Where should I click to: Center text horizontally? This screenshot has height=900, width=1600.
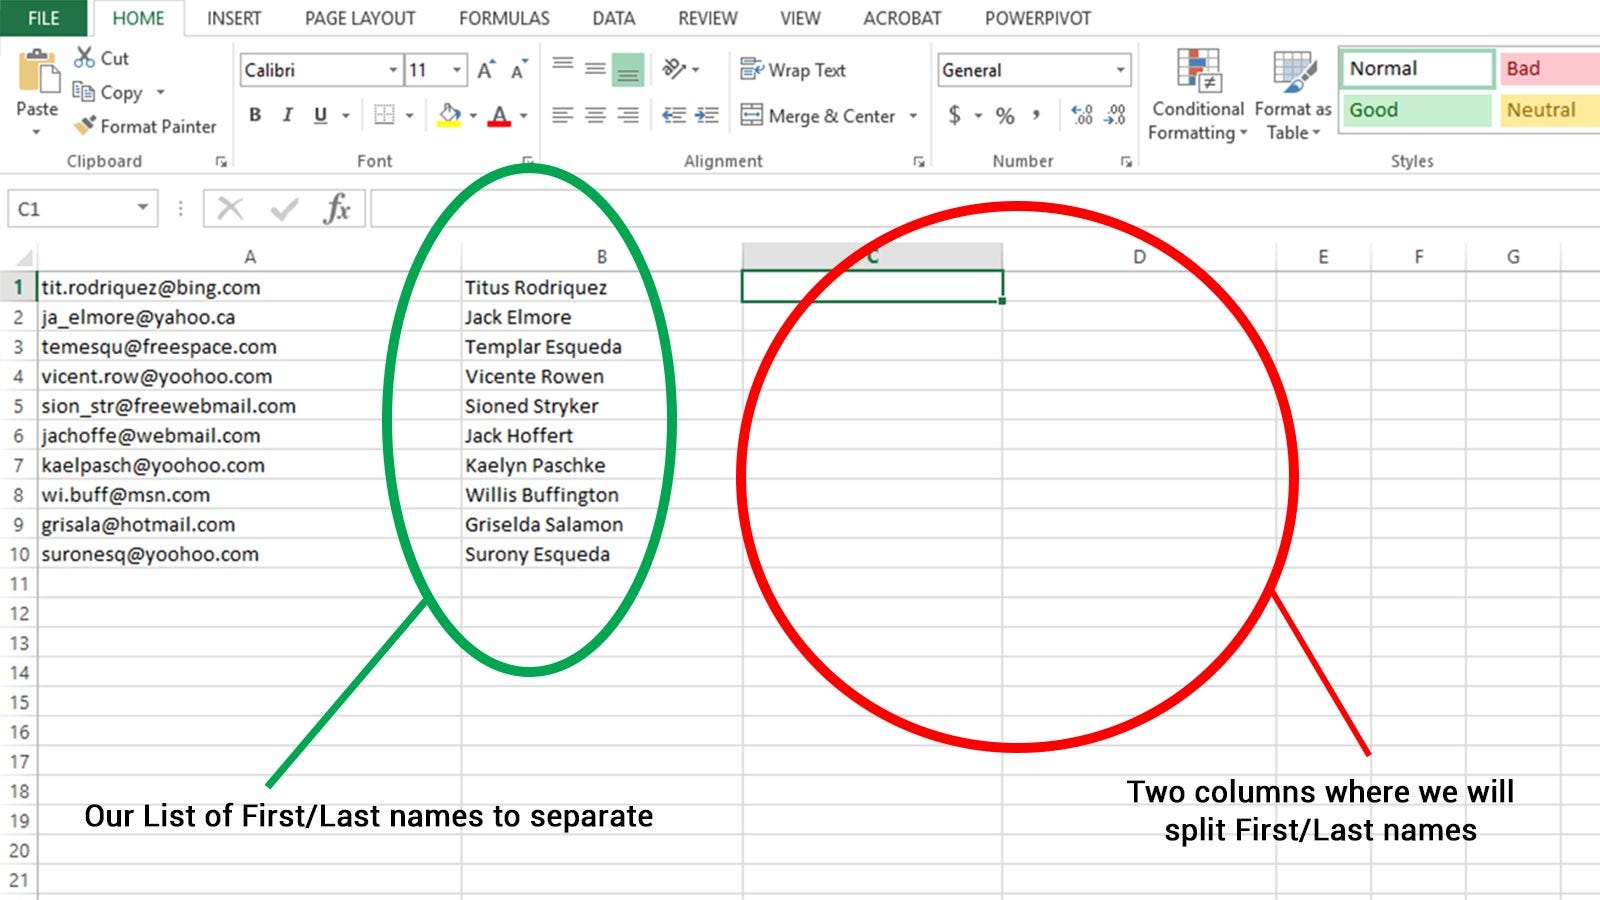(x=595, y=115)
